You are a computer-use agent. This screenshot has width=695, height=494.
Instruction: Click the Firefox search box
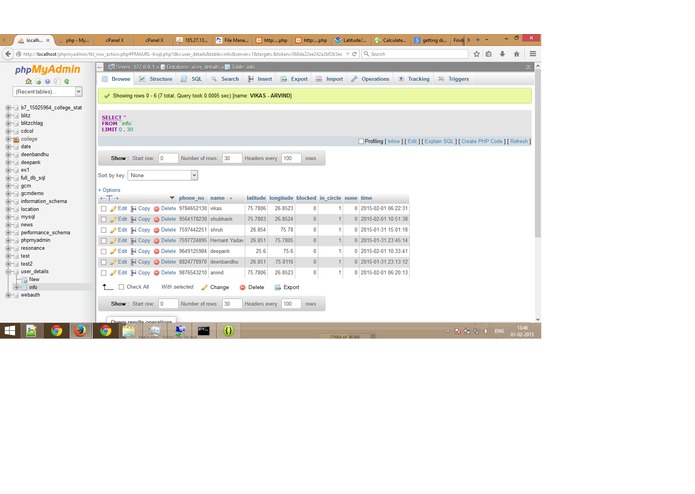pyautogui.click(x=415, y=54)
